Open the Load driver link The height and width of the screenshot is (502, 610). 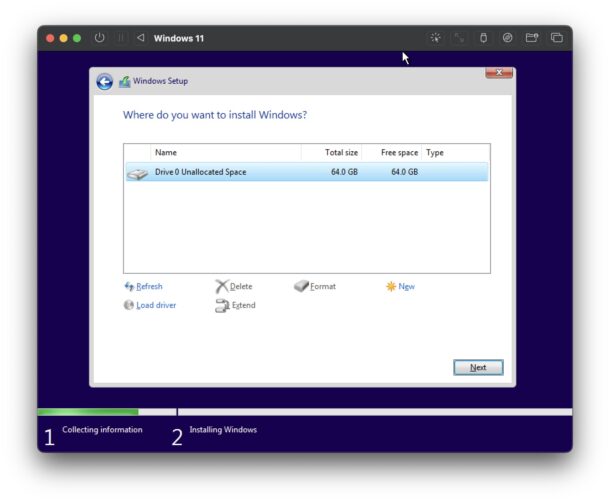pos(155,305)
